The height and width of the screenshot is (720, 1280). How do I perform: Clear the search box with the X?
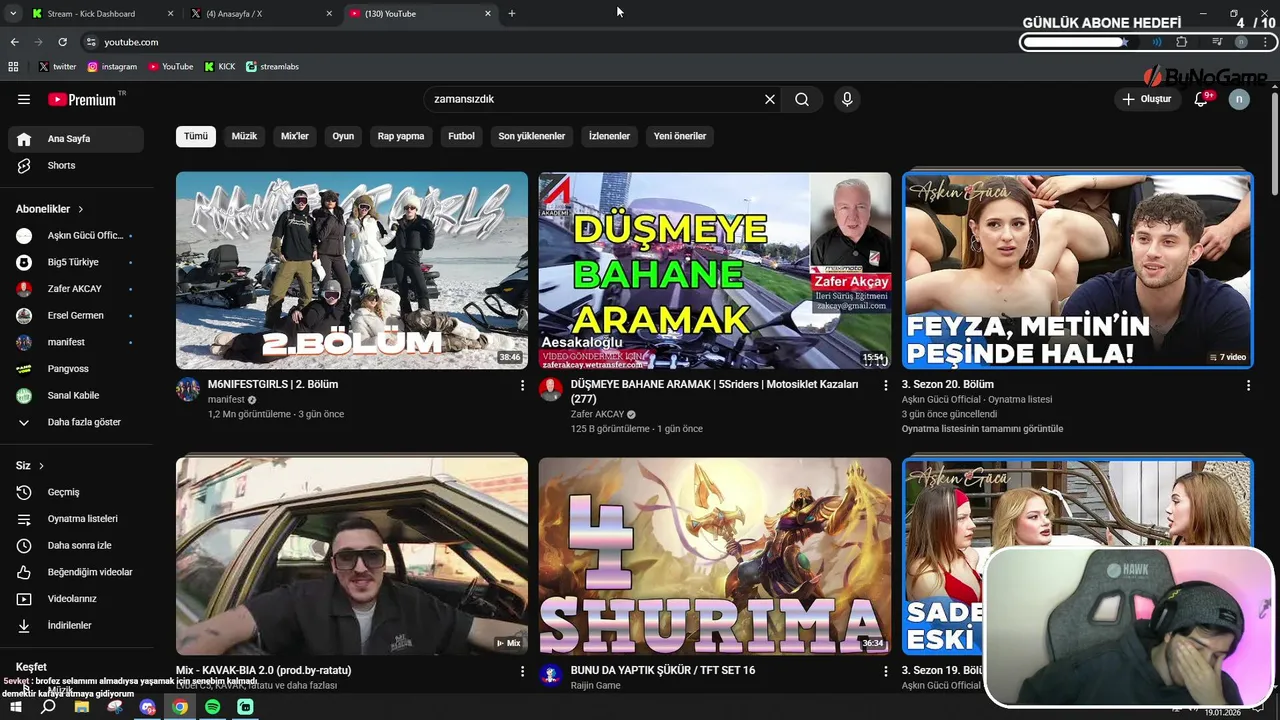point(770,99)
